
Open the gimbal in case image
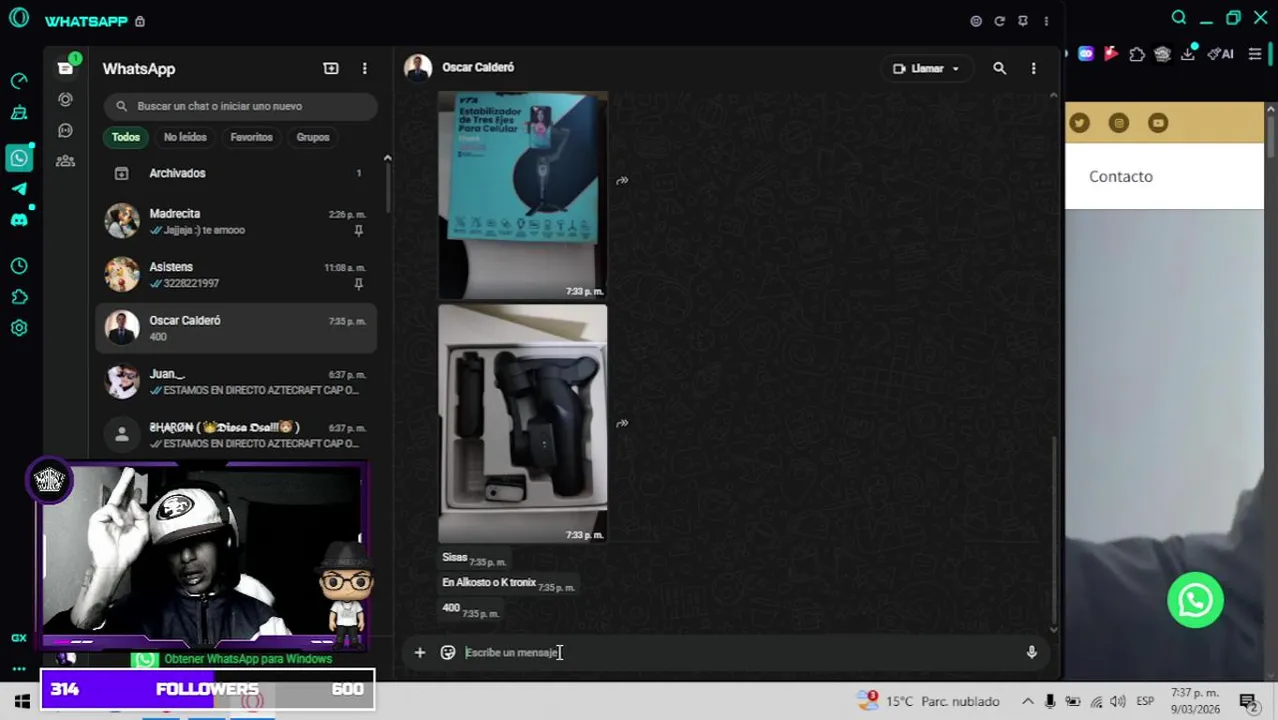tap(523, 424)
